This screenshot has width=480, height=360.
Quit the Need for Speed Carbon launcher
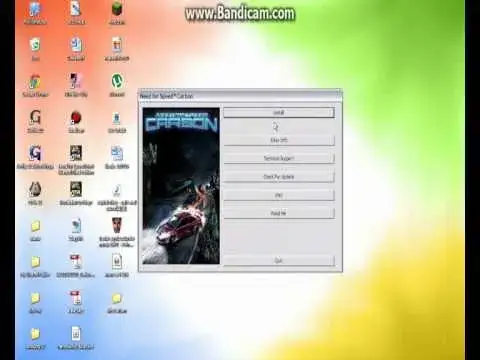point(279,260)
